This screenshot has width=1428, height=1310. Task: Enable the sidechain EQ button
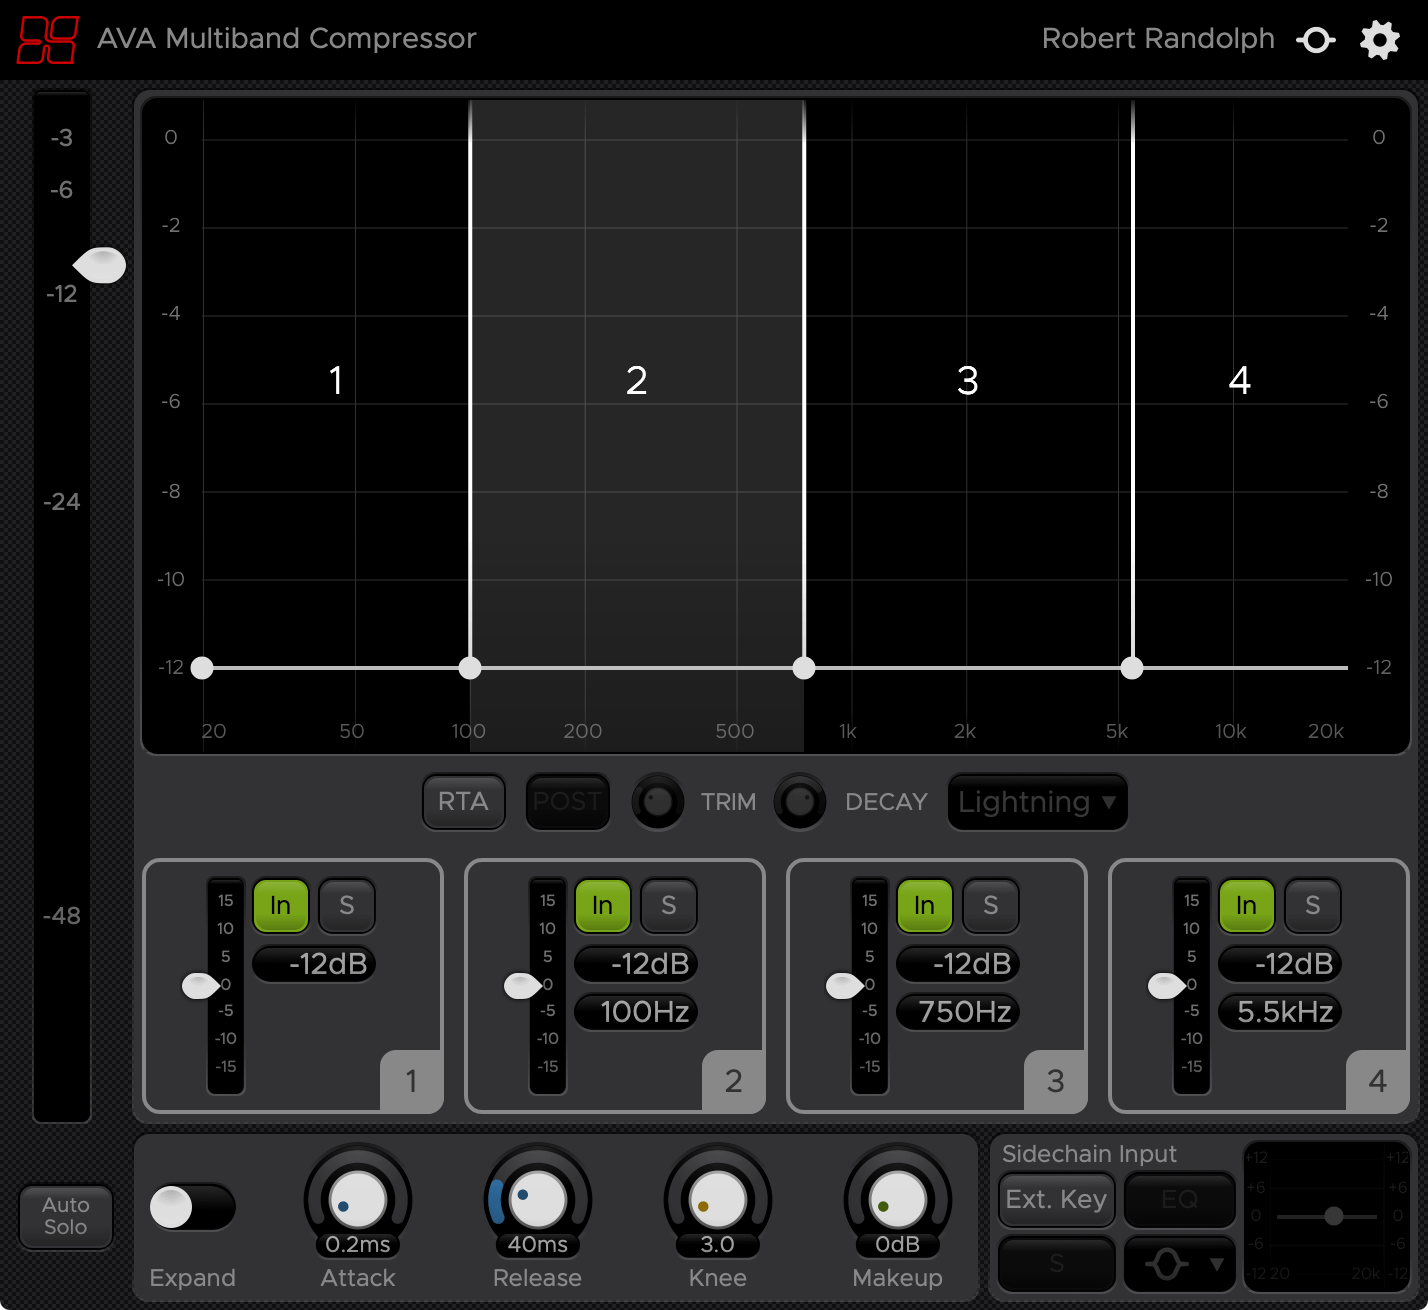point(1180,1199)
